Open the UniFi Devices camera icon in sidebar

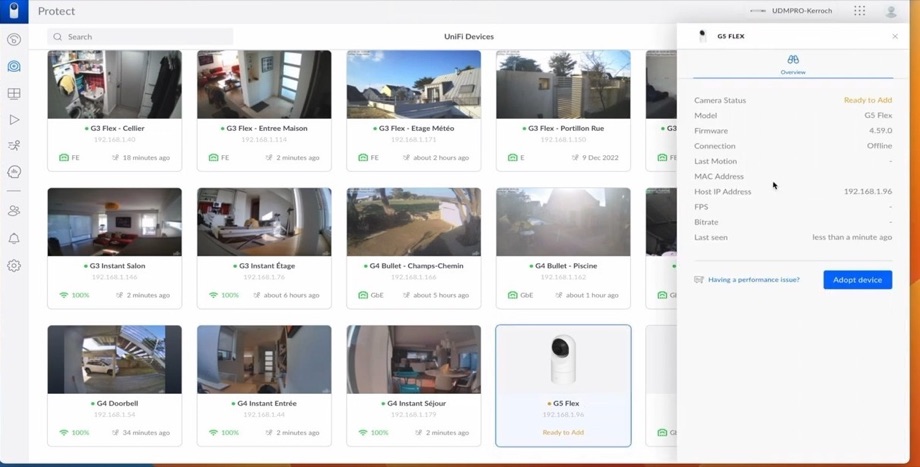pos(14,66)
